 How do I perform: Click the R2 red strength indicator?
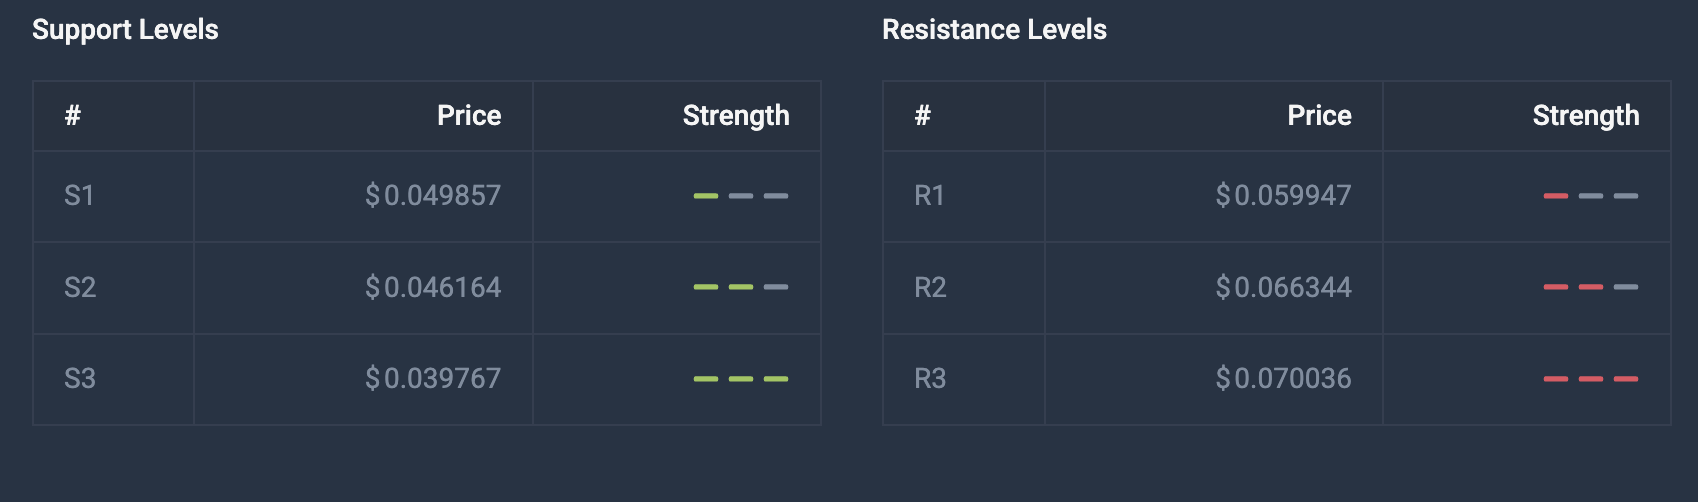click(x=1591, y=287)
